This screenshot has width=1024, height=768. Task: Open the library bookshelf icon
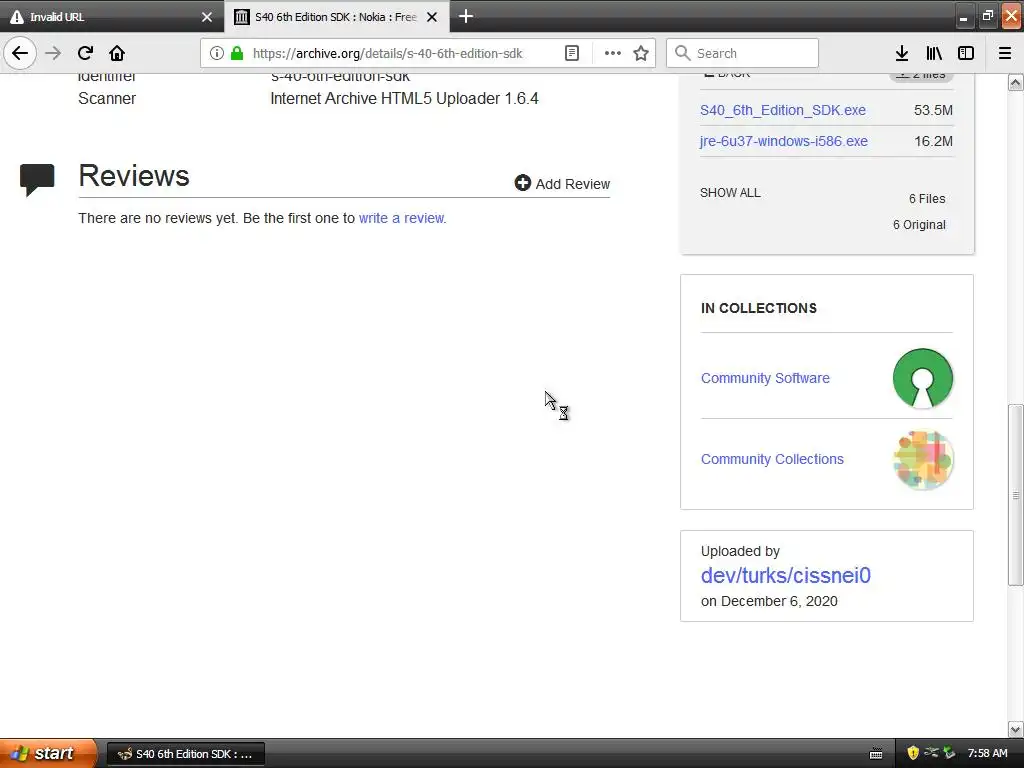[x=934, y=53]
